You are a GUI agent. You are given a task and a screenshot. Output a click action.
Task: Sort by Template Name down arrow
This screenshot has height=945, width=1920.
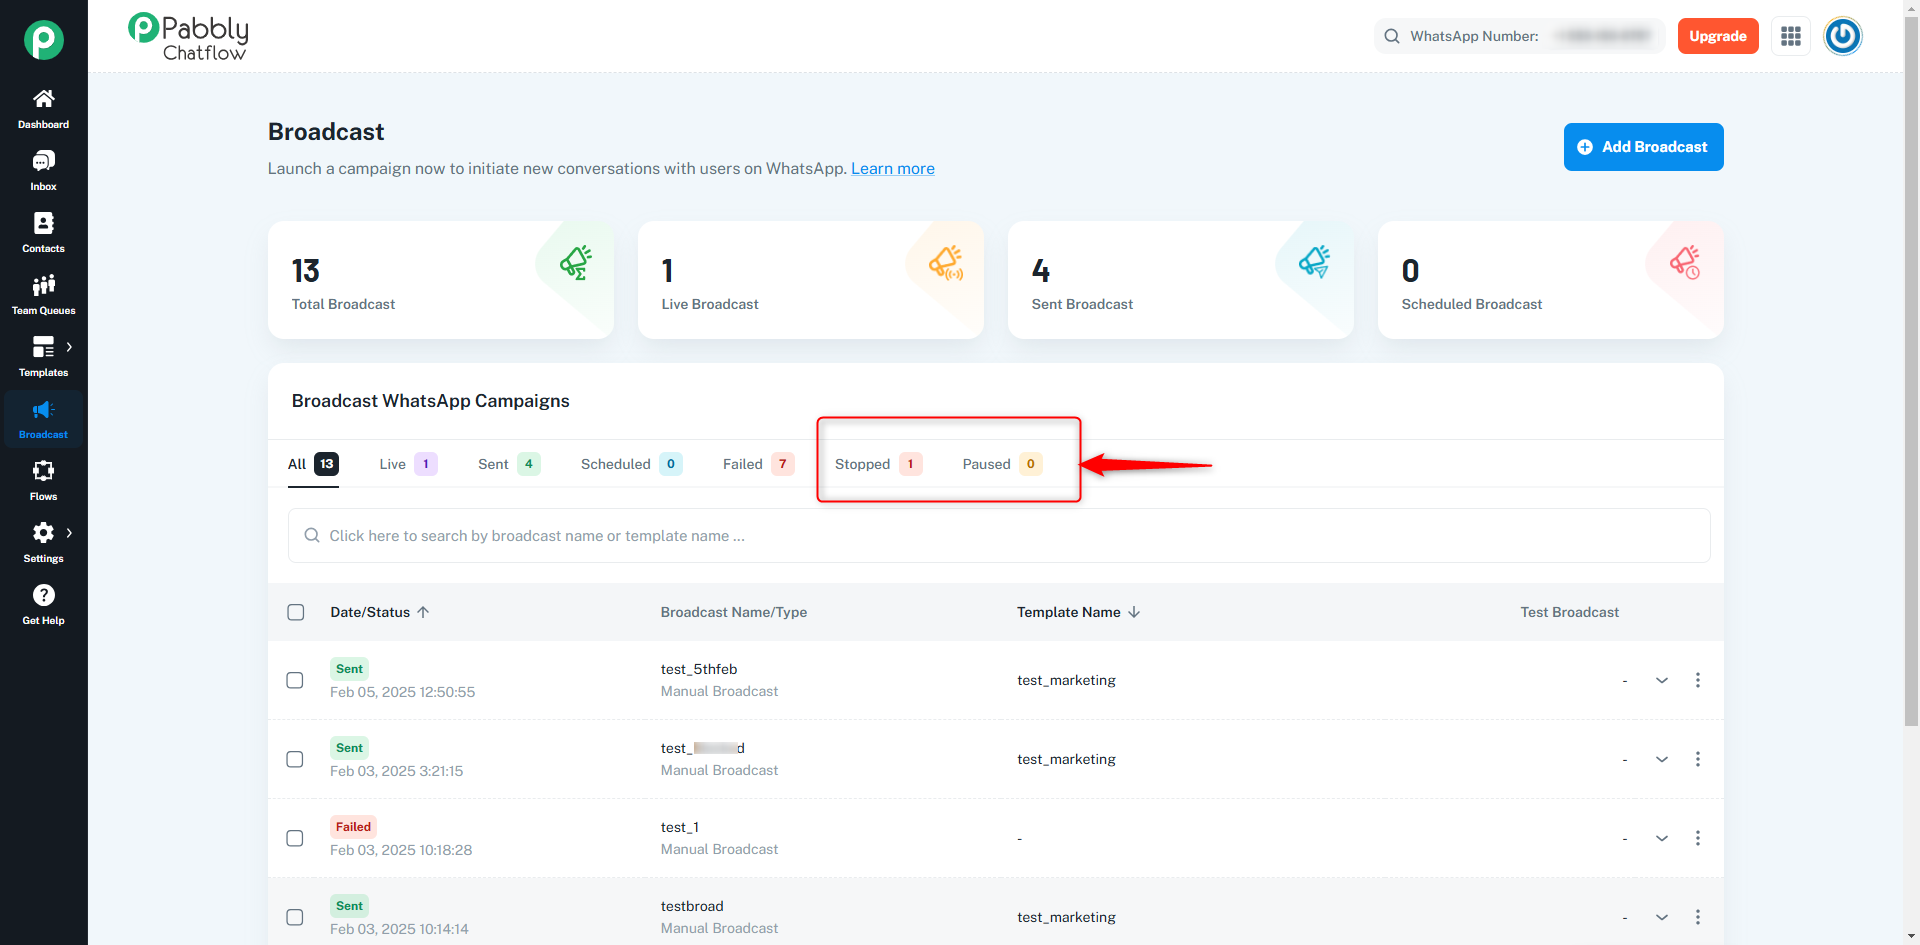1134,612
